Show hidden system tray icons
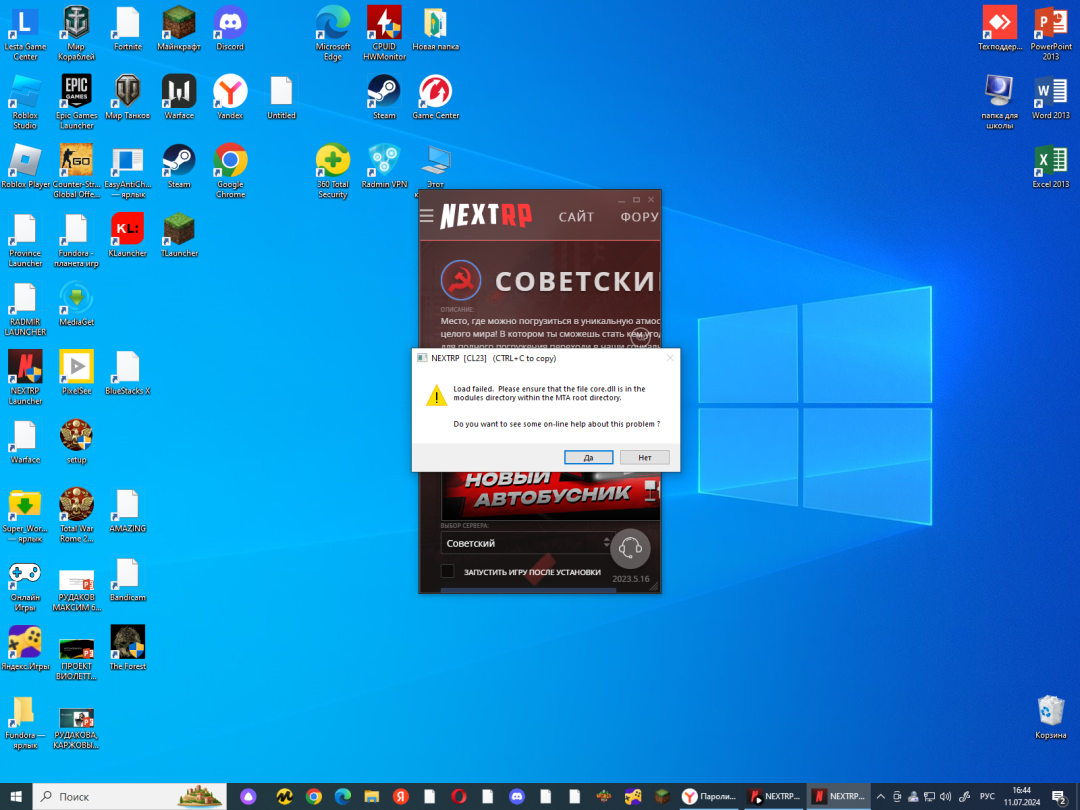Screen dimensions: 1080x810 pyautogui.click(x=880, y=796)
